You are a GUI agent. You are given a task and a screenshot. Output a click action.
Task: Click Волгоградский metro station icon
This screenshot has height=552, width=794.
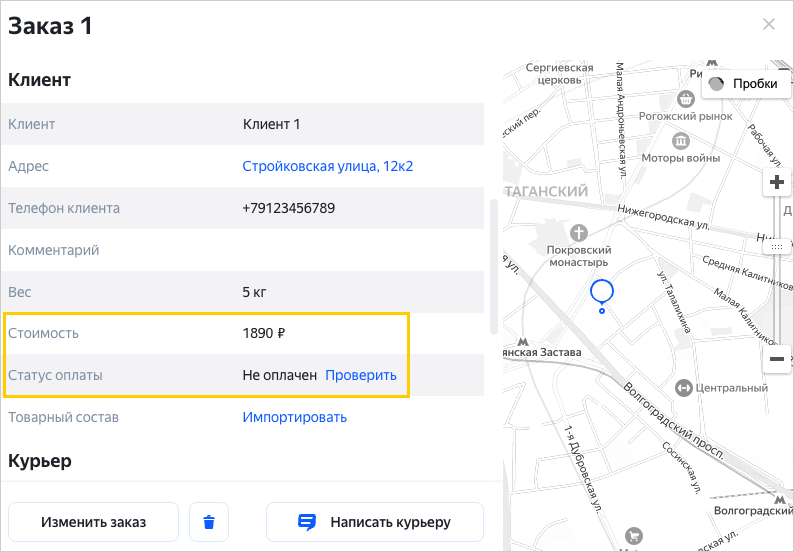(x=779, y=497)
